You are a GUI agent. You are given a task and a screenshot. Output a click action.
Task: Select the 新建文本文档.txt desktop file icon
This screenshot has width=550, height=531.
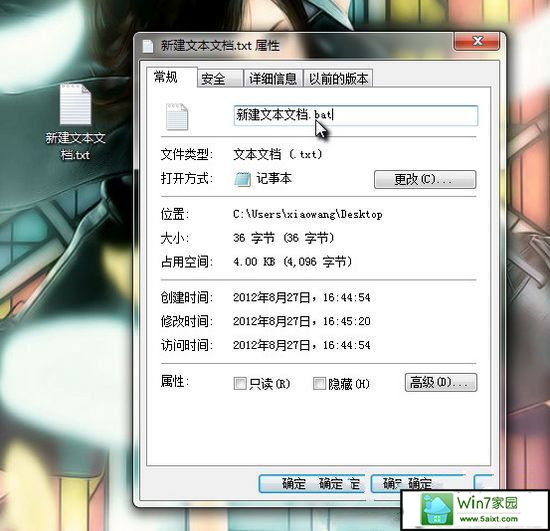(x=75, y=105)
